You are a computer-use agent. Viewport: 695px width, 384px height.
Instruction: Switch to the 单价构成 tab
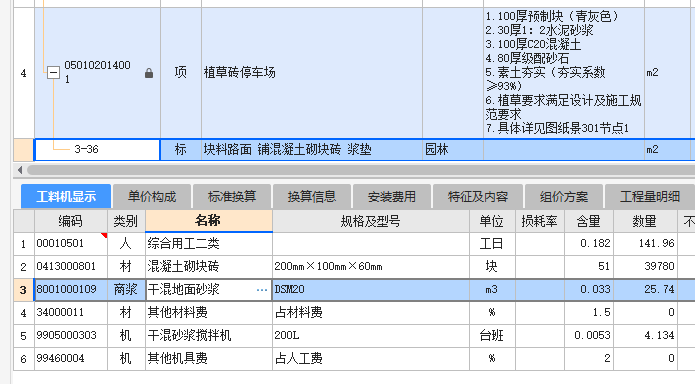pos(152,196)
